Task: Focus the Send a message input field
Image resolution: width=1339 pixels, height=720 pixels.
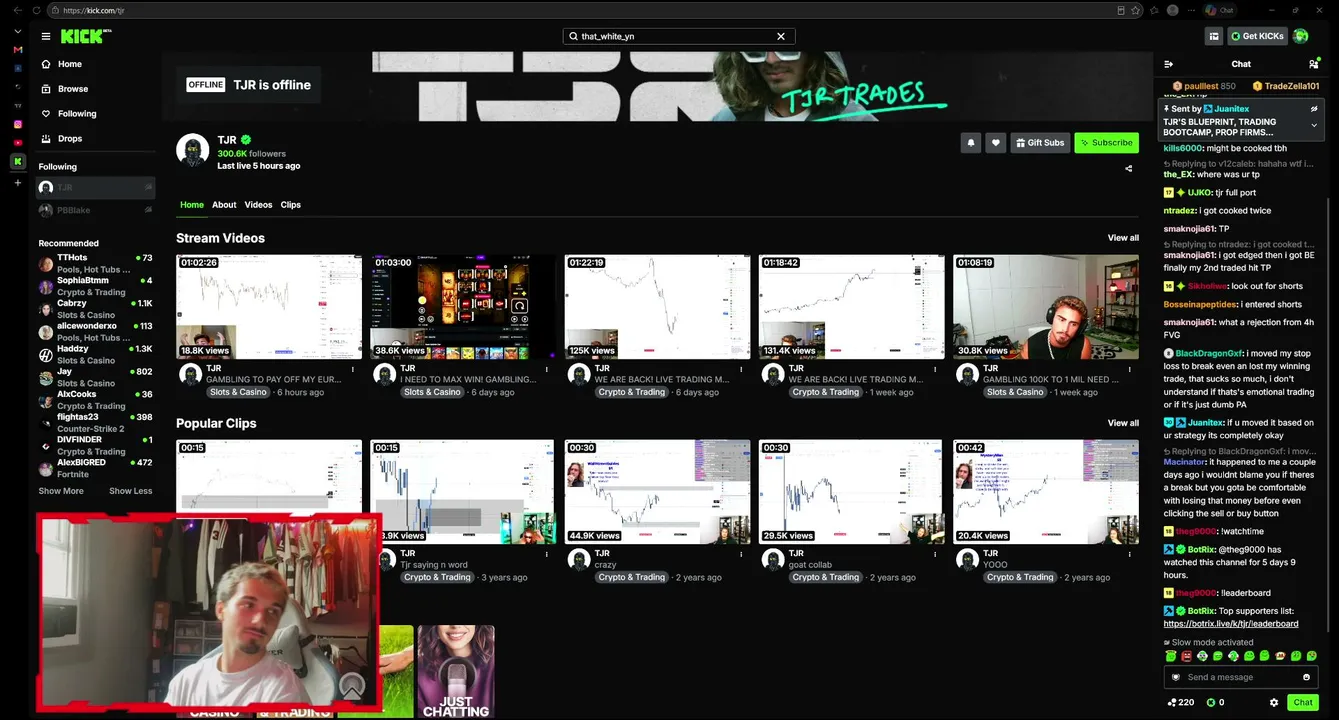Action: pyautogui.click(x=1240, y=677)
